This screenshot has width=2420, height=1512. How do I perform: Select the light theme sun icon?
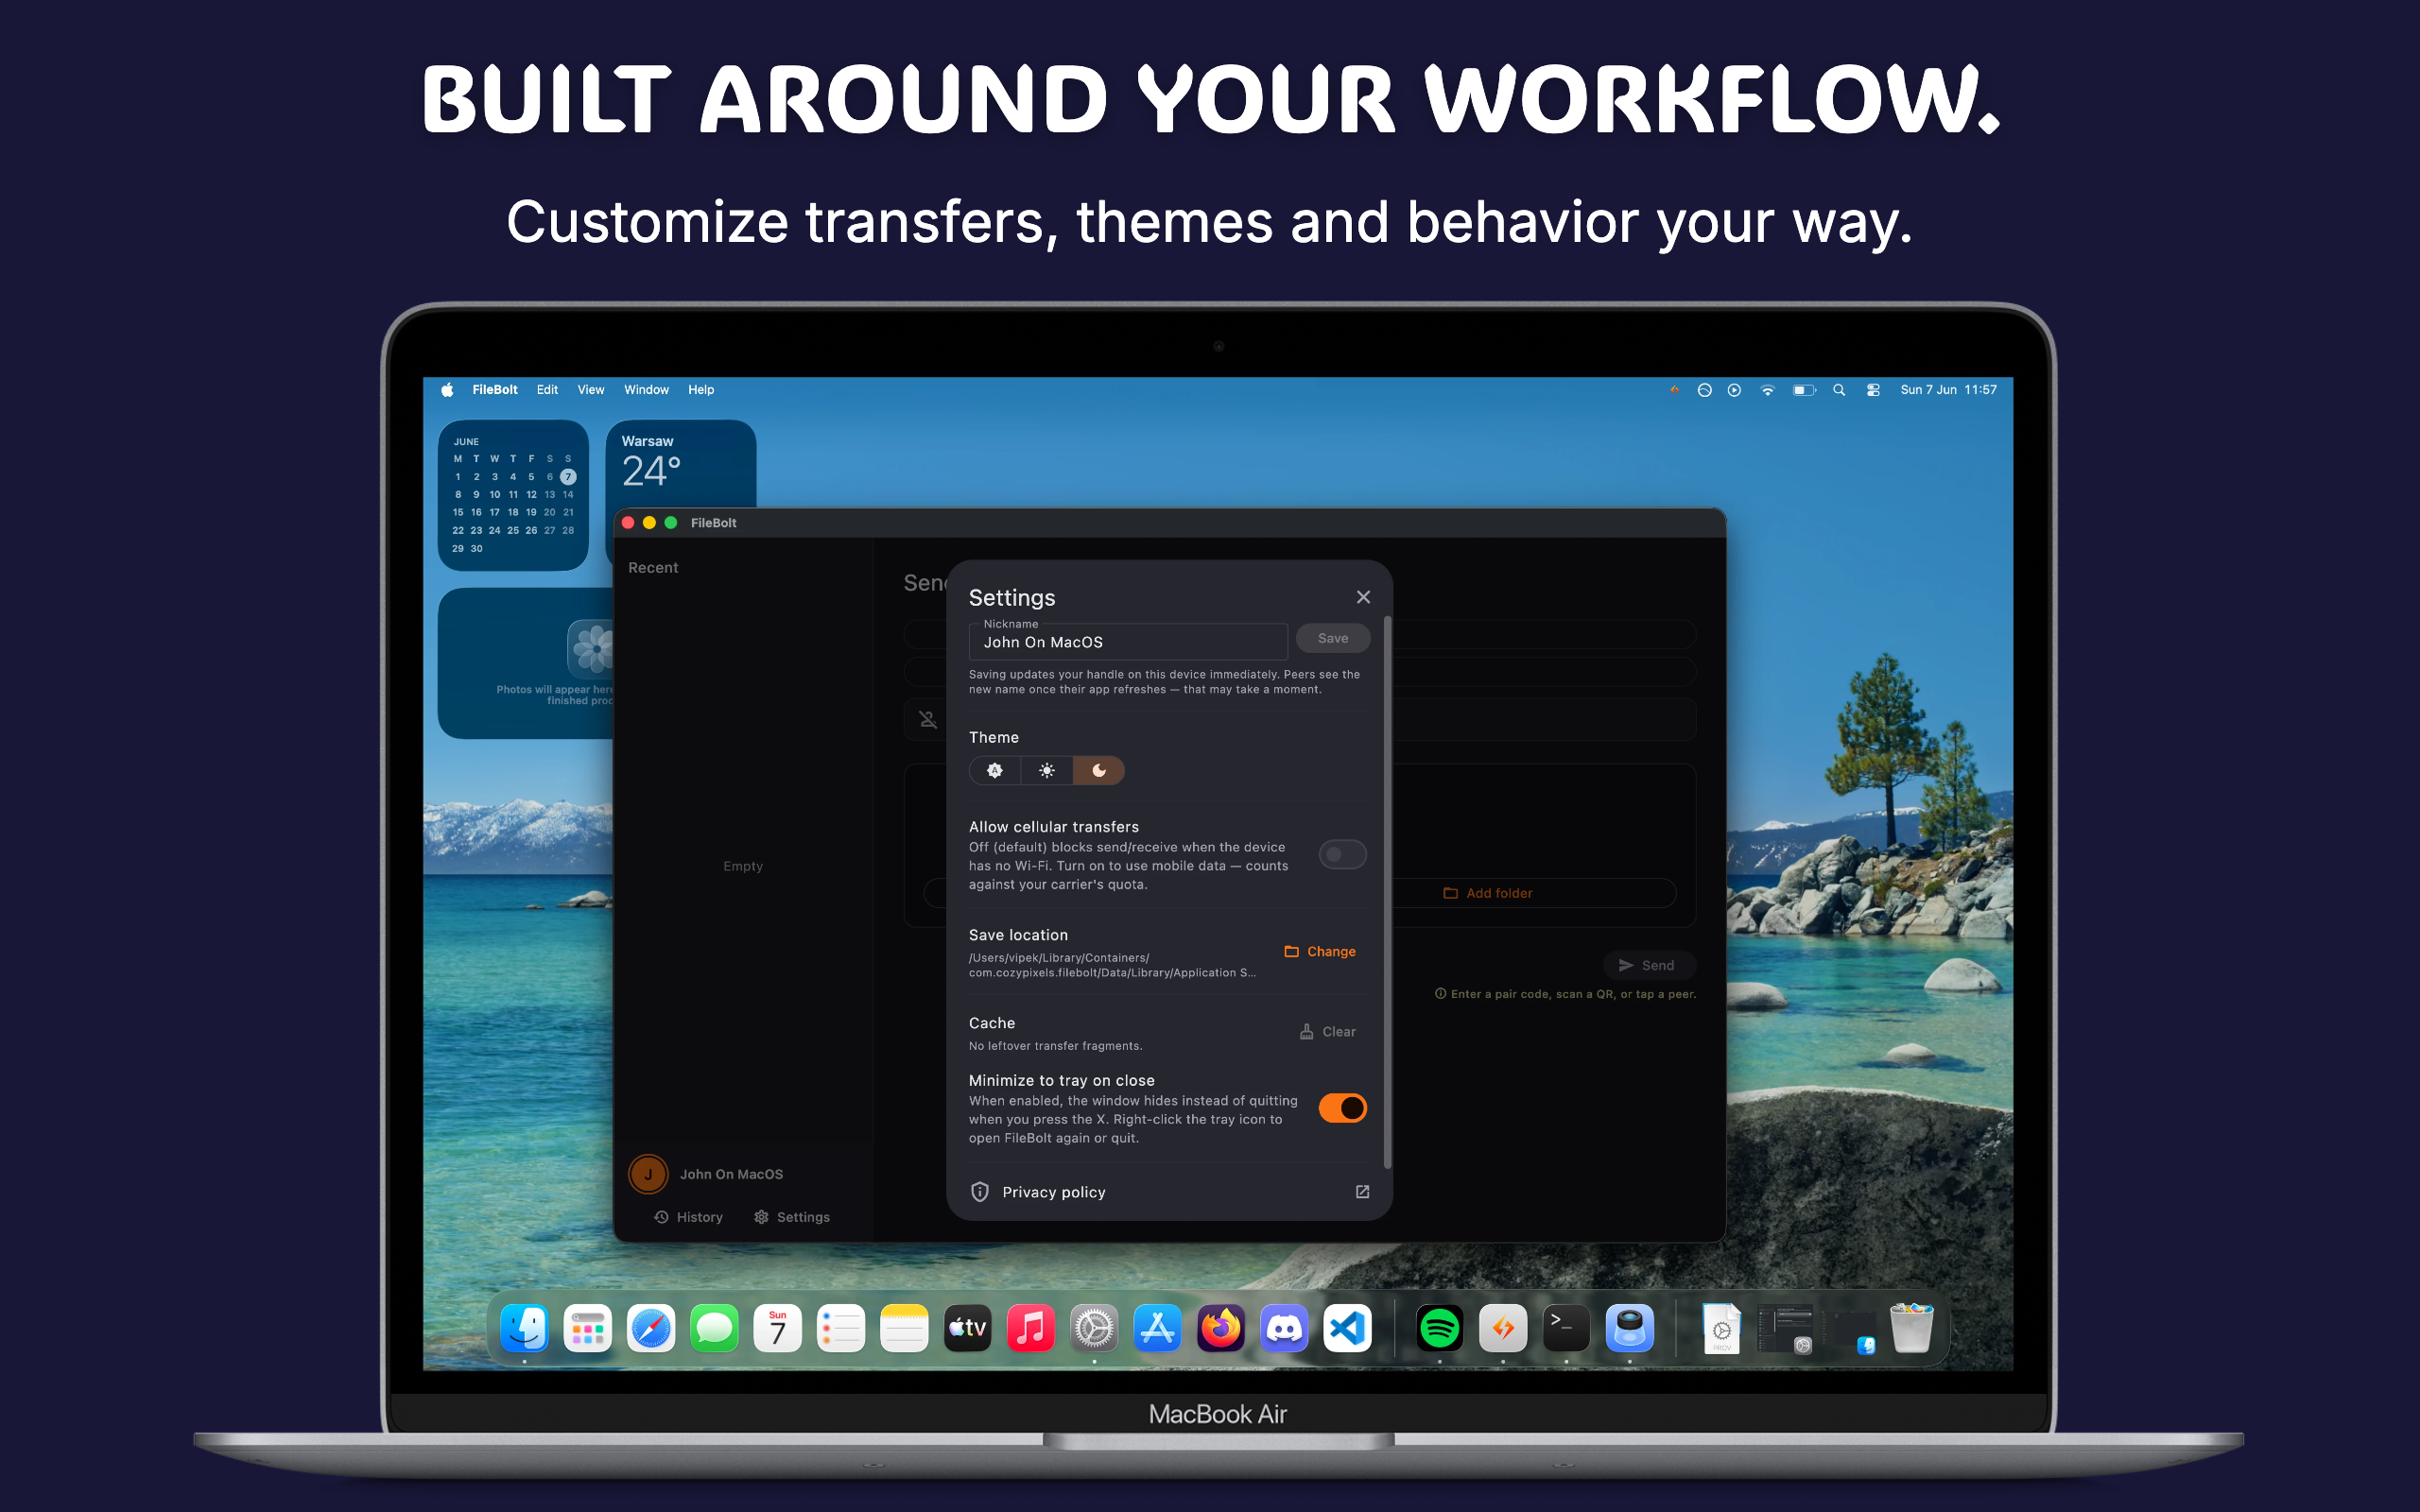pyautogui.click(x=1047, y=770)
